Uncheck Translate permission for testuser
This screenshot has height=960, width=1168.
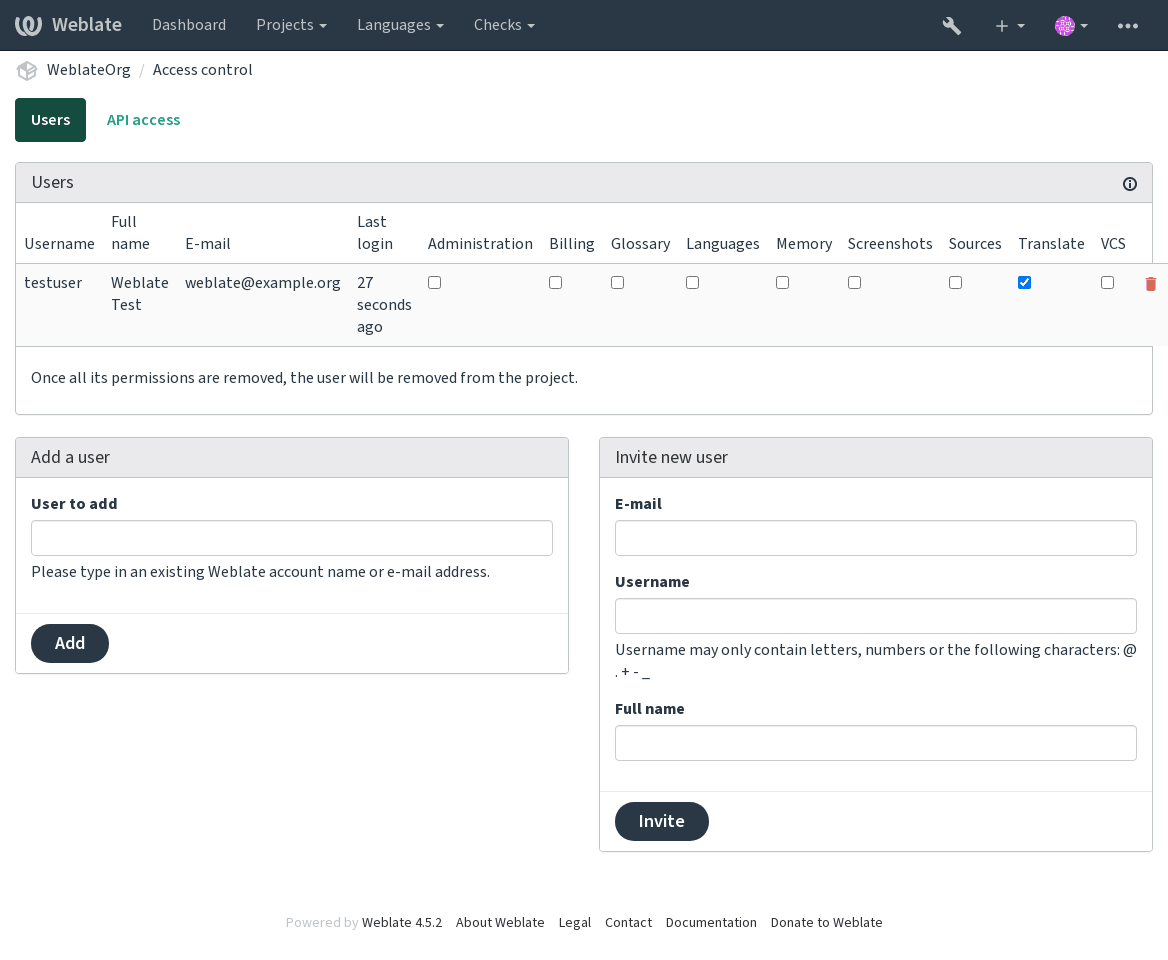click(x=1024, y=282)
